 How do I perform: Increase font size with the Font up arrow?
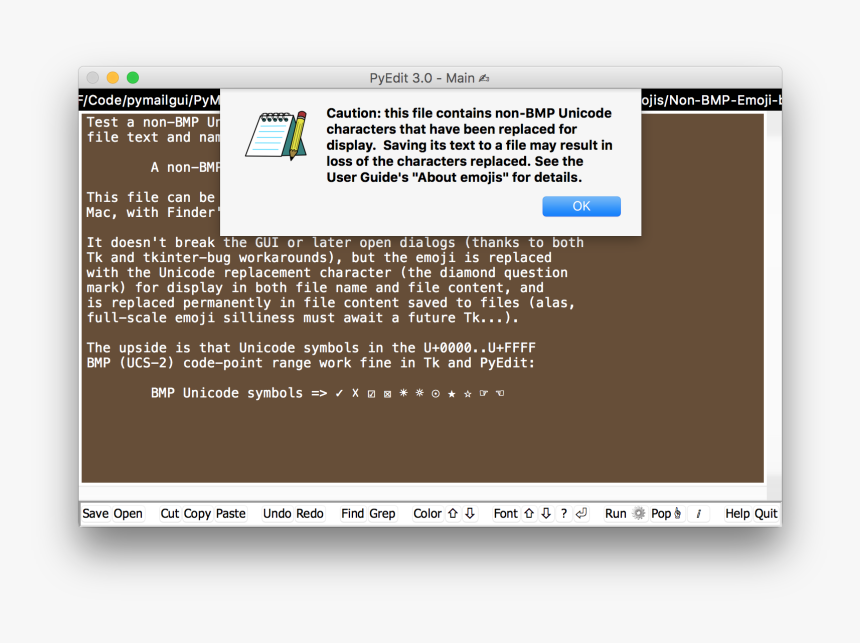pos(528,513)
